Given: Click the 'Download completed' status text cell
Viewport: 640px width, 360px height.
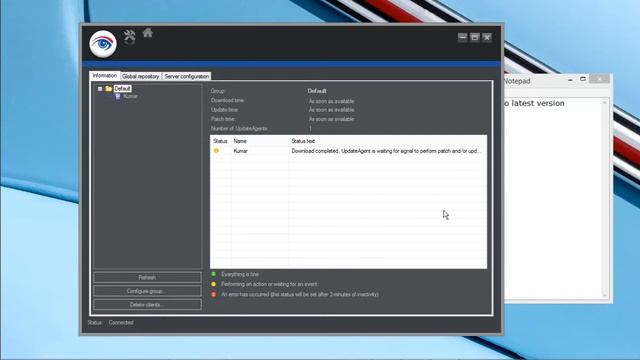Looking at the screenshot, I should pos(386,151).
